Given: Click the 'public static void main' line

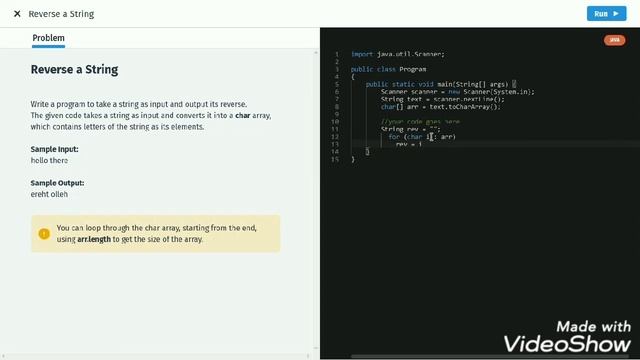Looking at the screenshot, I should [441, 84].
